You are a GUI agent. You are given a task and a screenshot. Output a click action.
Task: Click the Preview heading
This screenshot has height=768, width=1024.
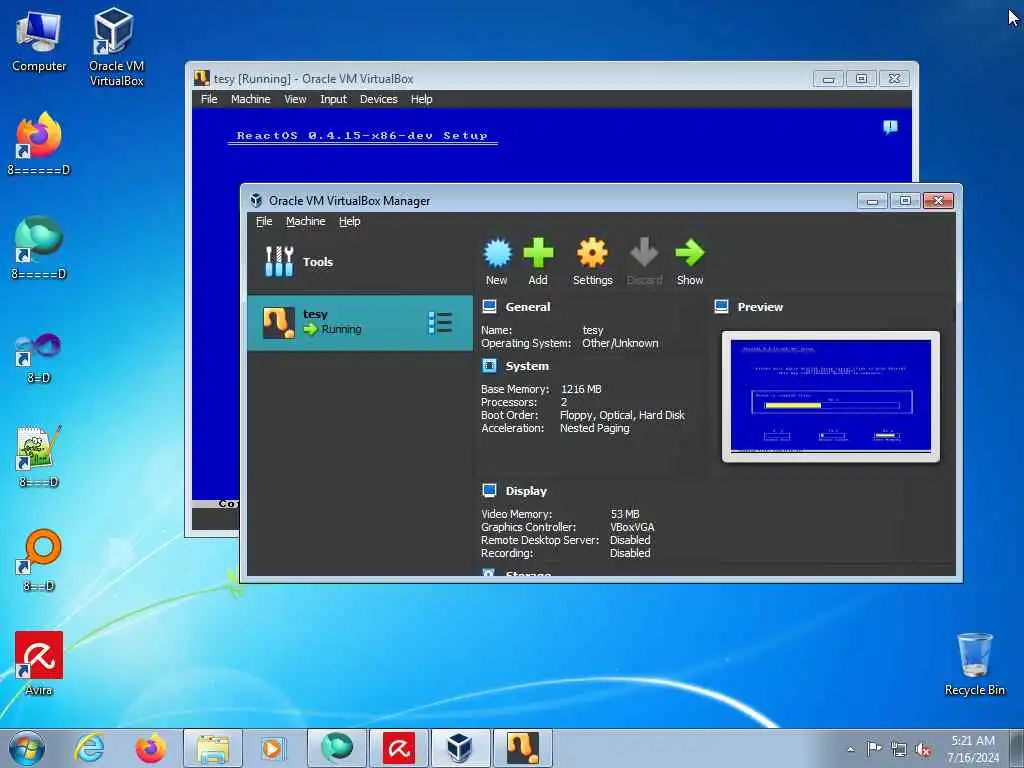[x=760, y=306]
